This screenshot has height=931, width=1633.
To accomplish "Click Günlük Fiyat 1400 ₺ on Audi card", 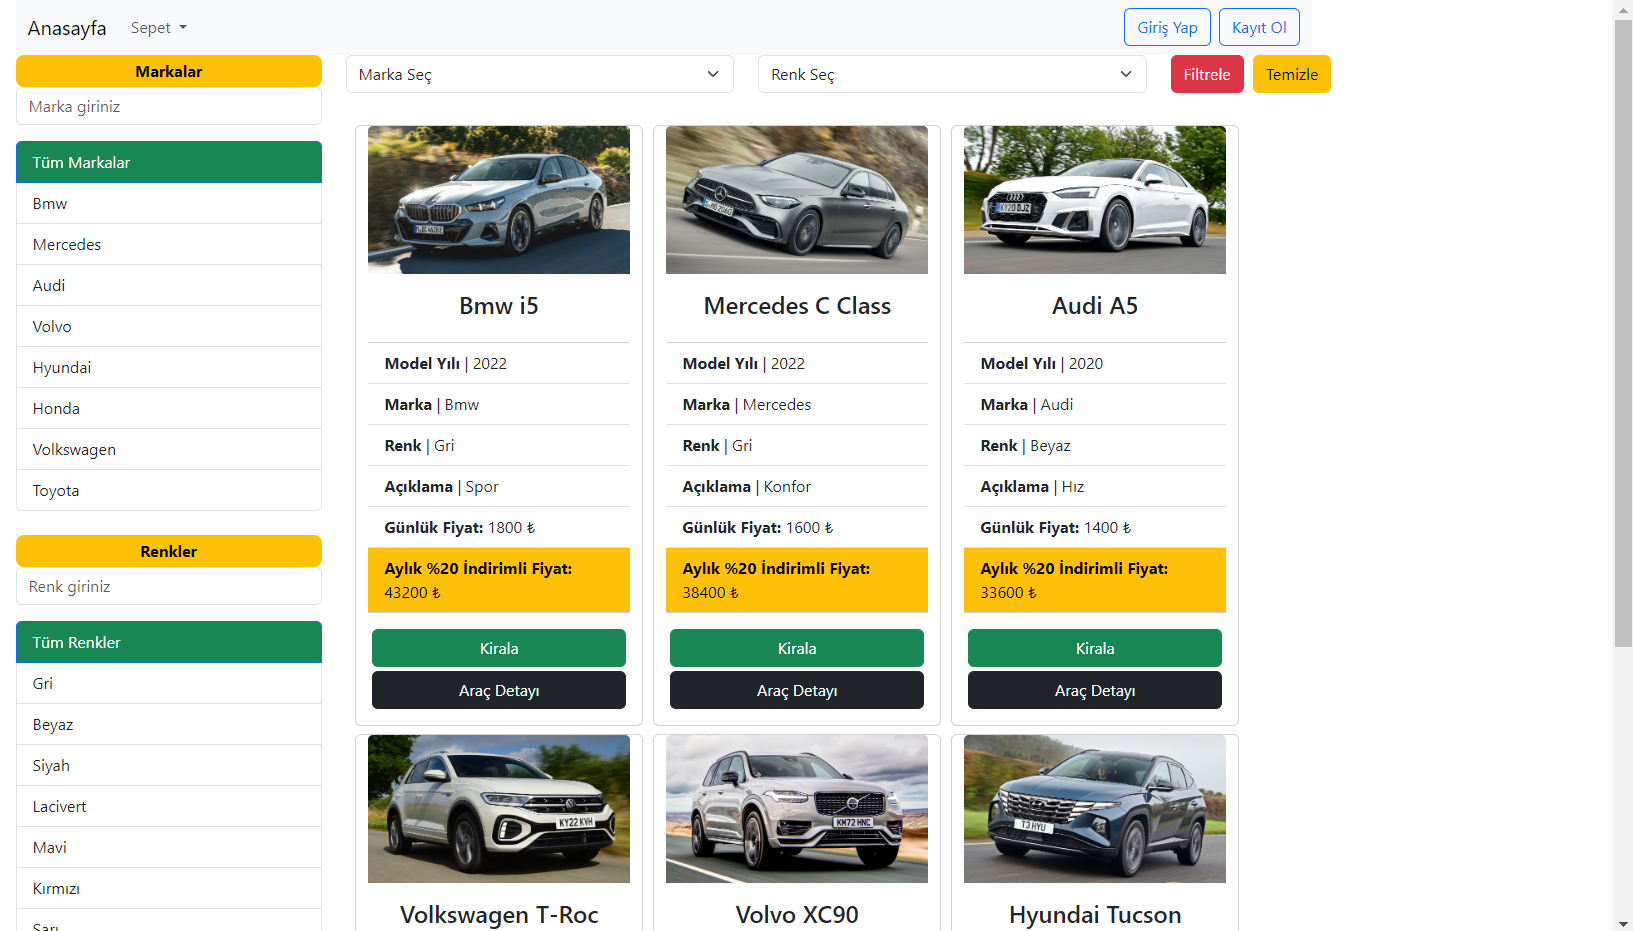I will [x=1095, y=527].
